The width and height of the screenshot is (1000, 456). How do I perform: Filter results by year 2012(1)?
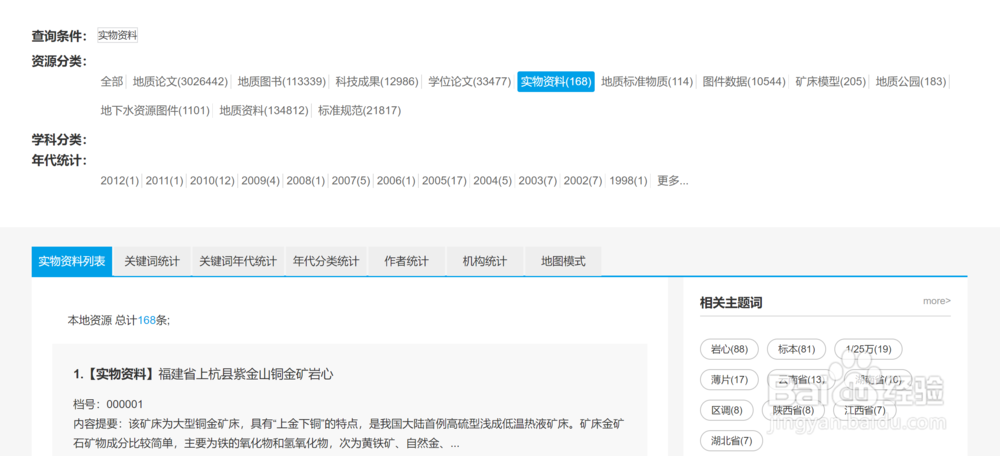point(119,180)
